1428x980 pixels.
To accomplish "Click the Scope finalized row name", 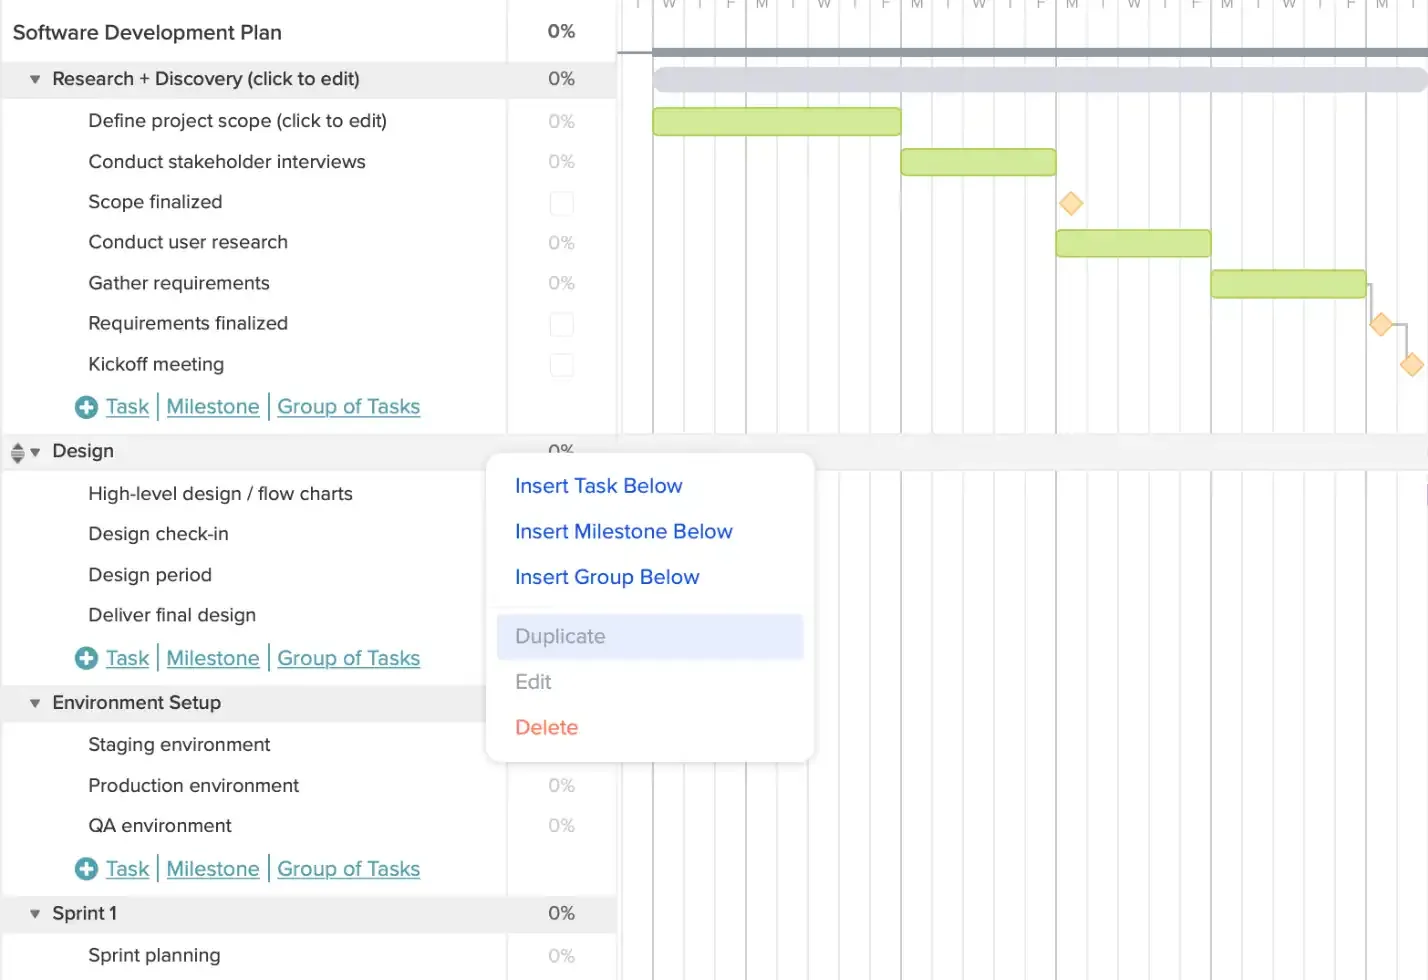I will [155, 202].
